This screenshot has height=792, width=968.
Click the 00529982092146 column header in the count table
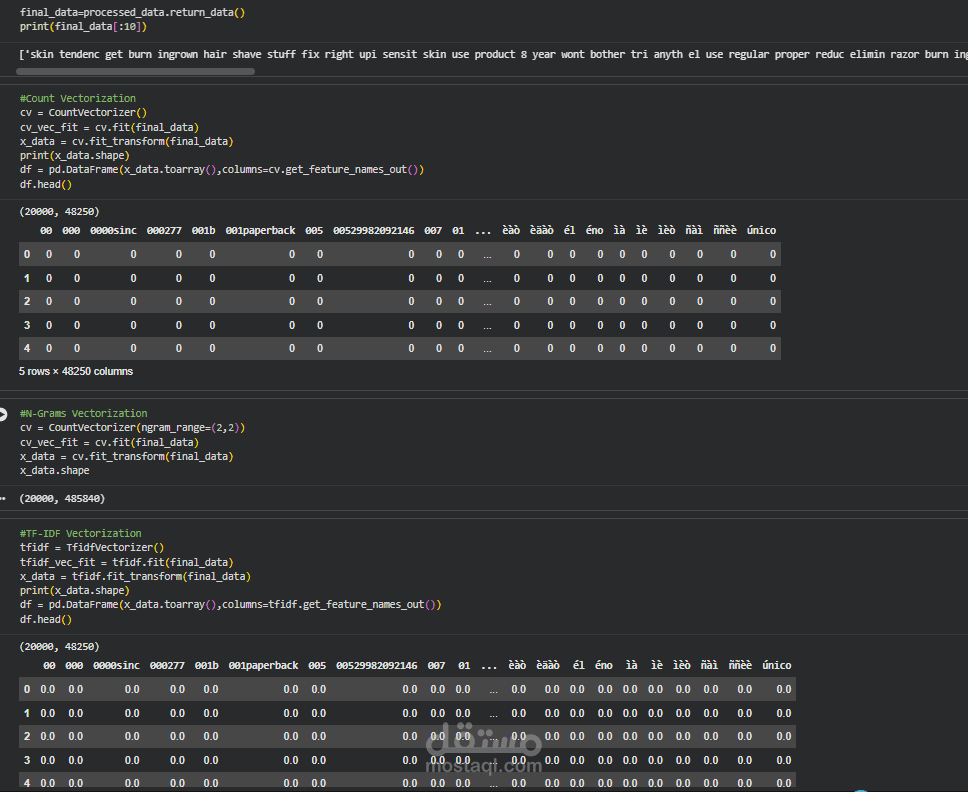pos(373,231)
